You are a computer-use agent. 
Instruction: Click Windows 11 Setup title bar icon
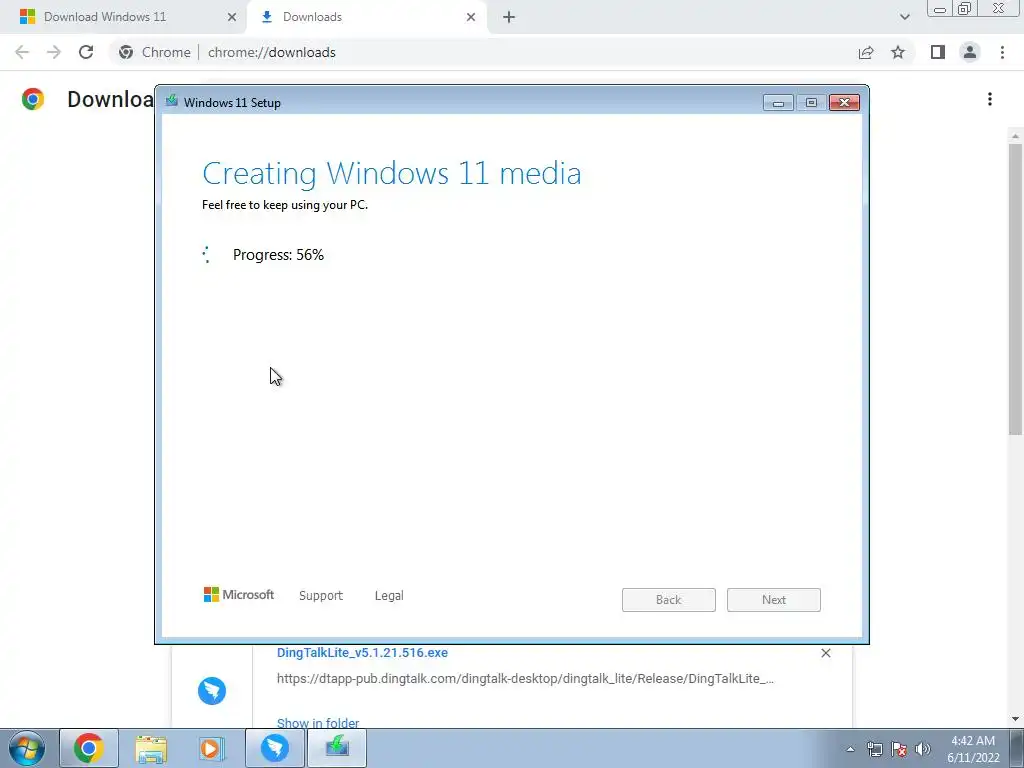tap(172, 101)
